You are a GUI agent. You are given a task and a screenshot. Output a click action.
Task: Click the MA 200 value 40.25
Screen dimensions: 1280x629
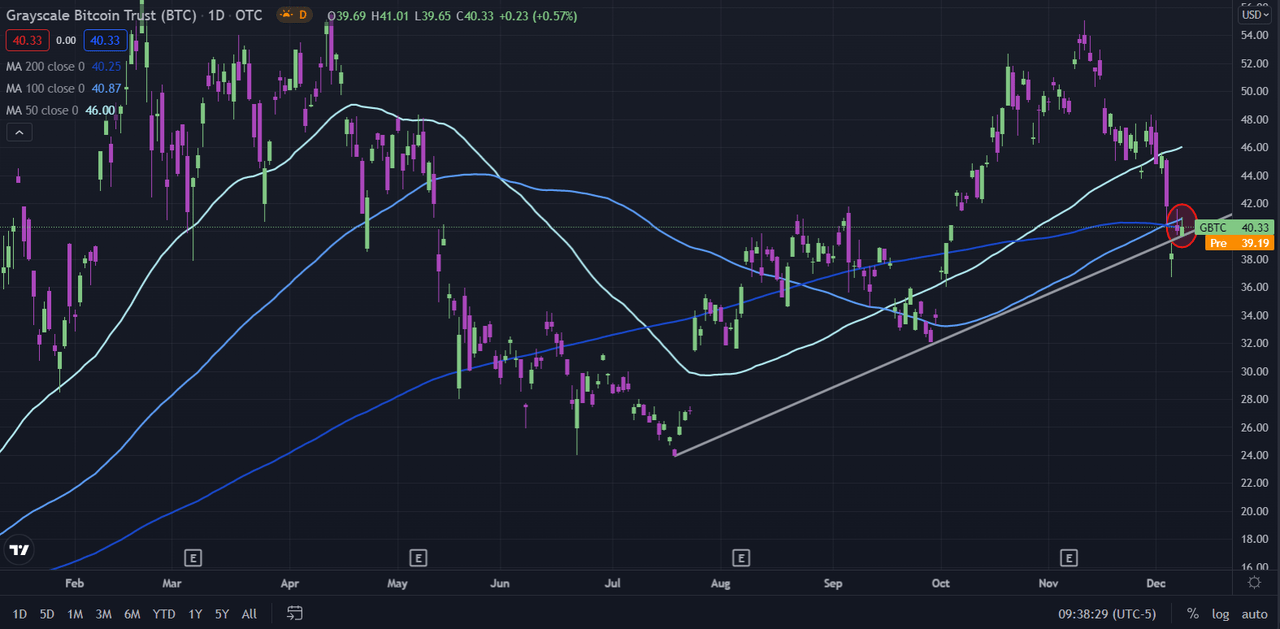tap(106, 66)
